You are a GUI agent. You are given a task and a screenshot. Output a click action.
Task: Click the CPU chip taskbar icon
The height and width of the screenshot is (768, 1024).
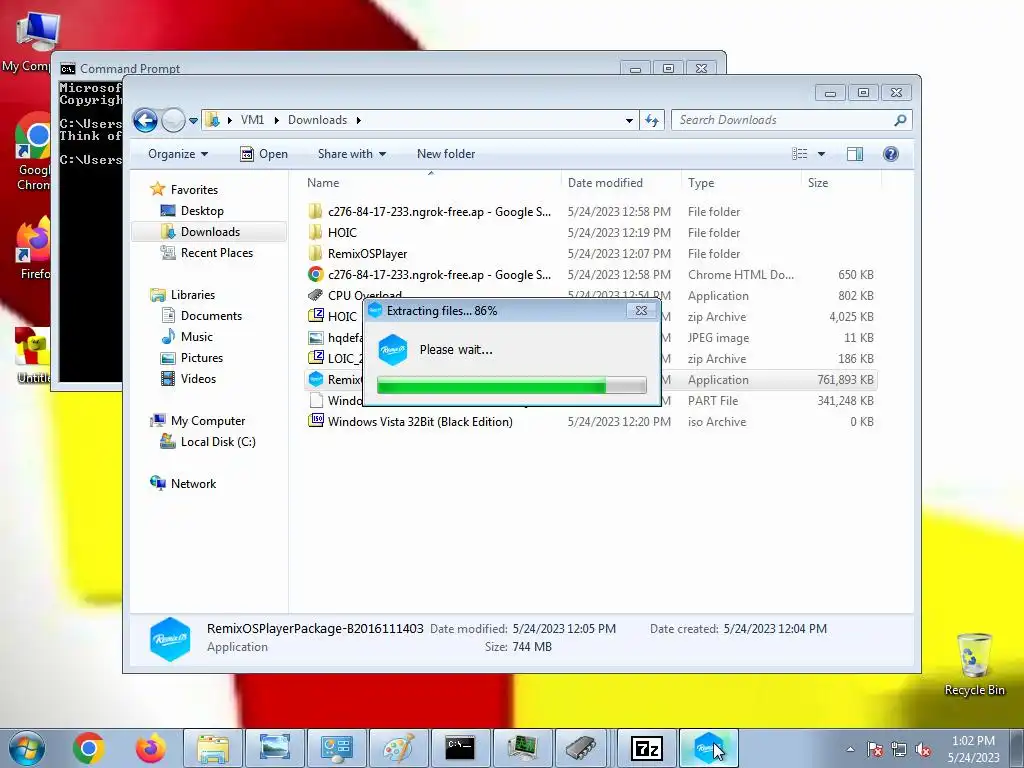[583, 748]
